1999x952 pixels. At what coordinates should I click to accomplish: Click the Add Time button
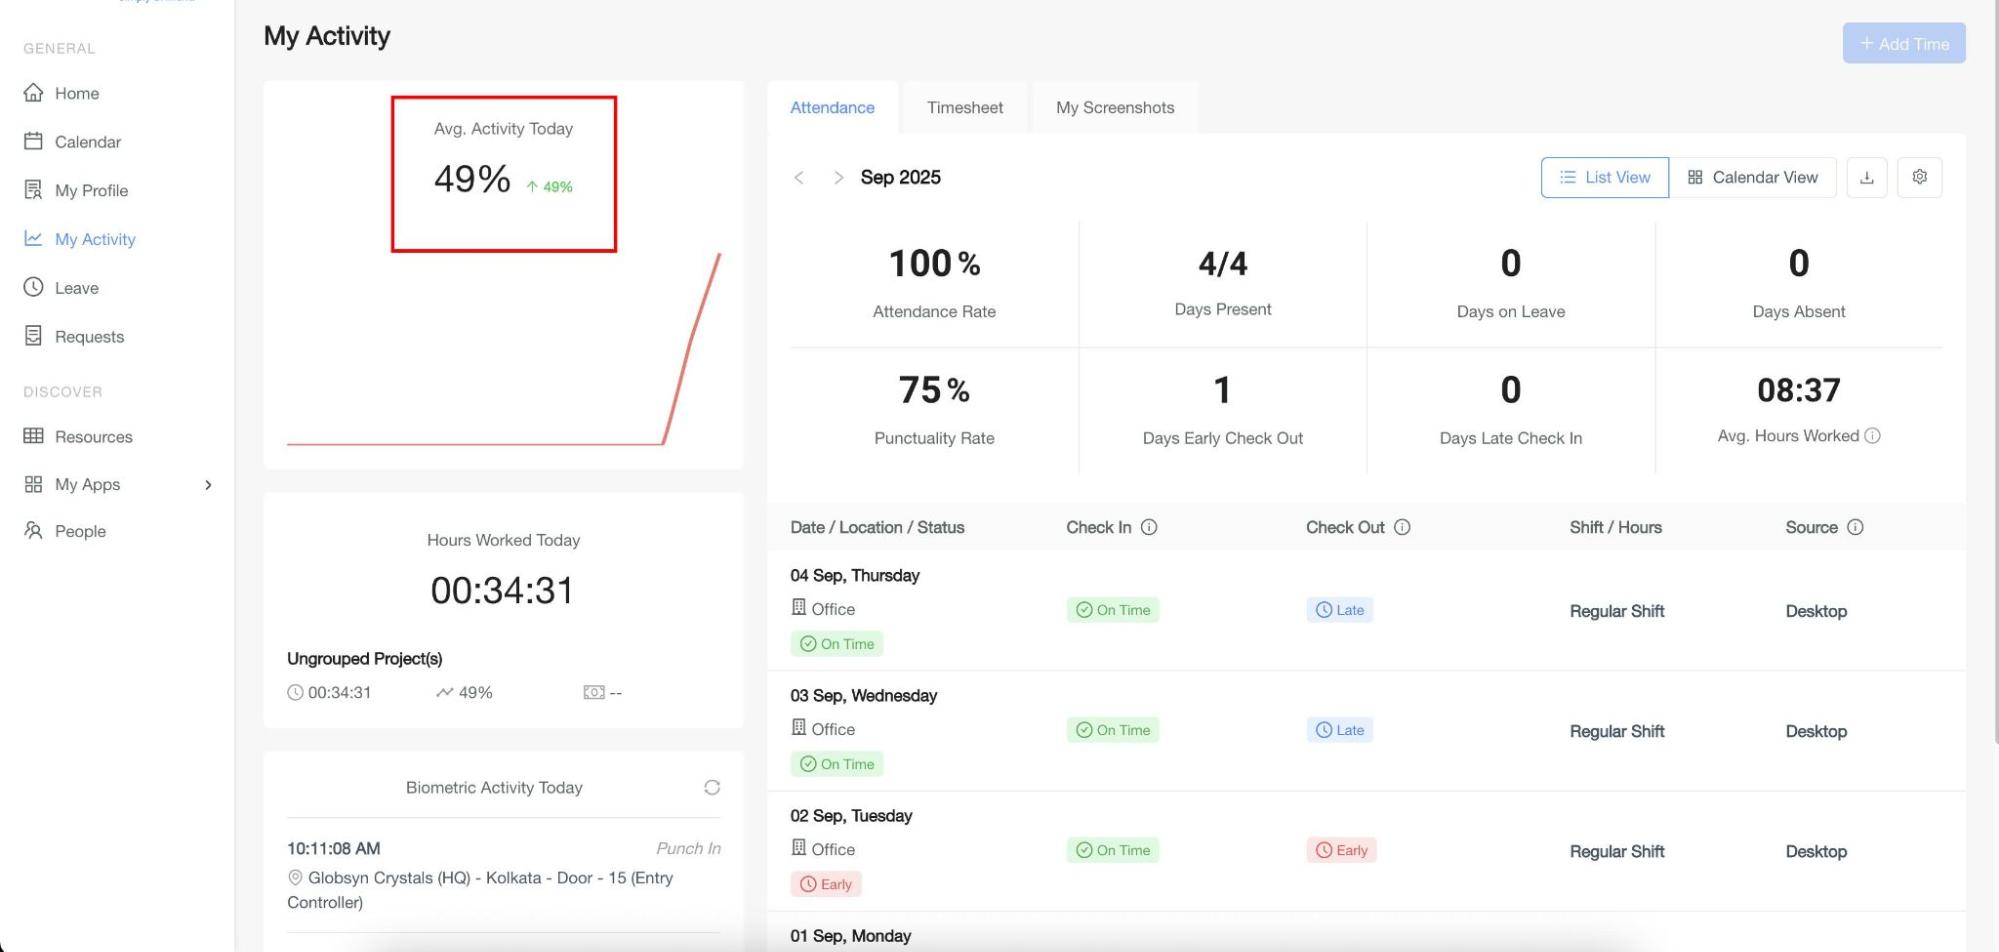[x=1903, y=43]
